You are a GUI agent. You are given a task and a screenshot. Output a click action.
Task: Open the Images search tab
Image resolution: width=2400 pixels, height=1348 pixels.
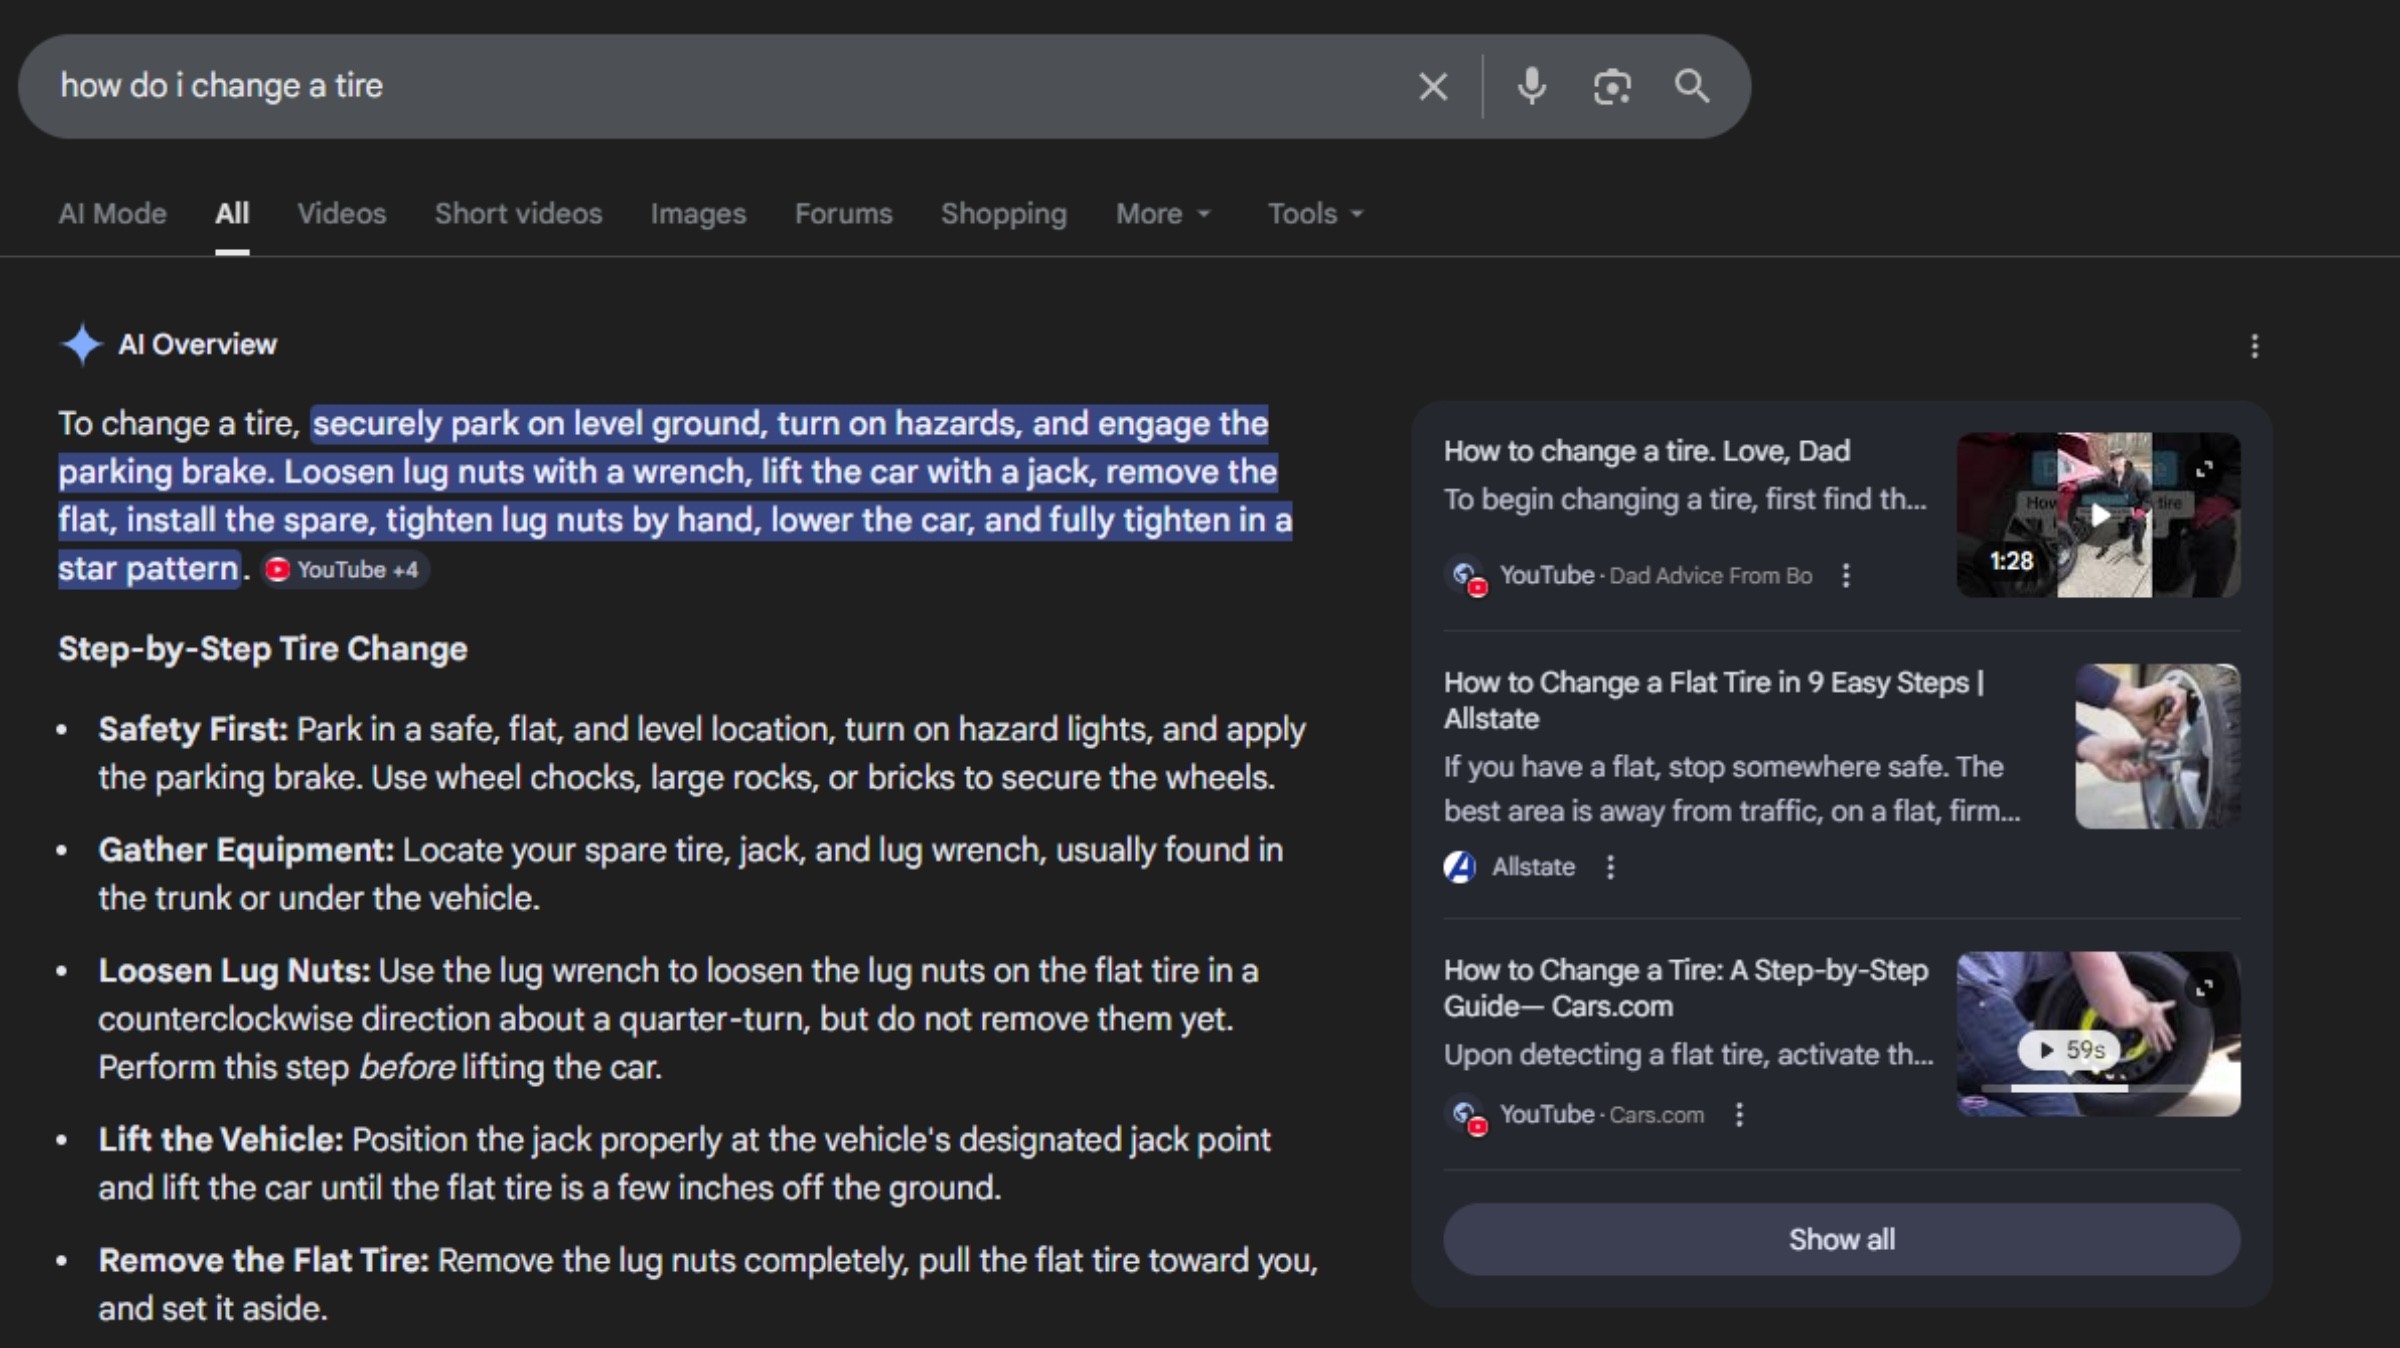(697, 213)
